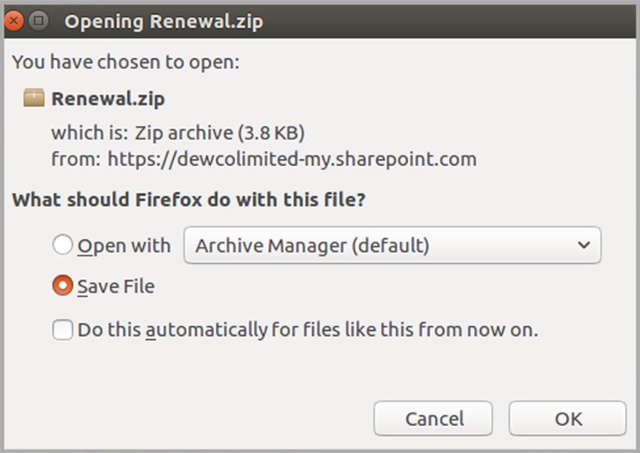
Task: Click the Zip archive (3.8 KB) description
Action: pyautogui.click(x=220, y=133)
